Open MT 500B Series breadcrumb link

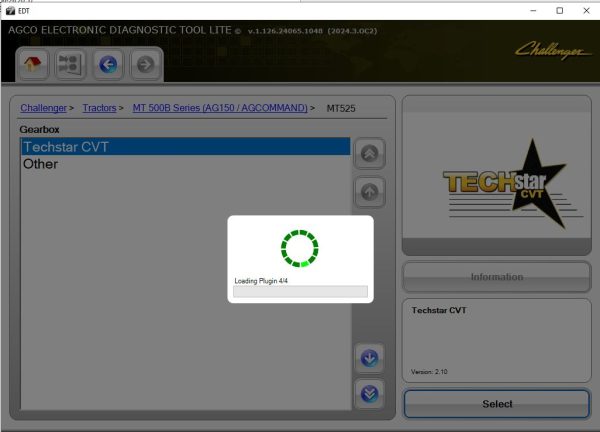[x=220, y=108]
